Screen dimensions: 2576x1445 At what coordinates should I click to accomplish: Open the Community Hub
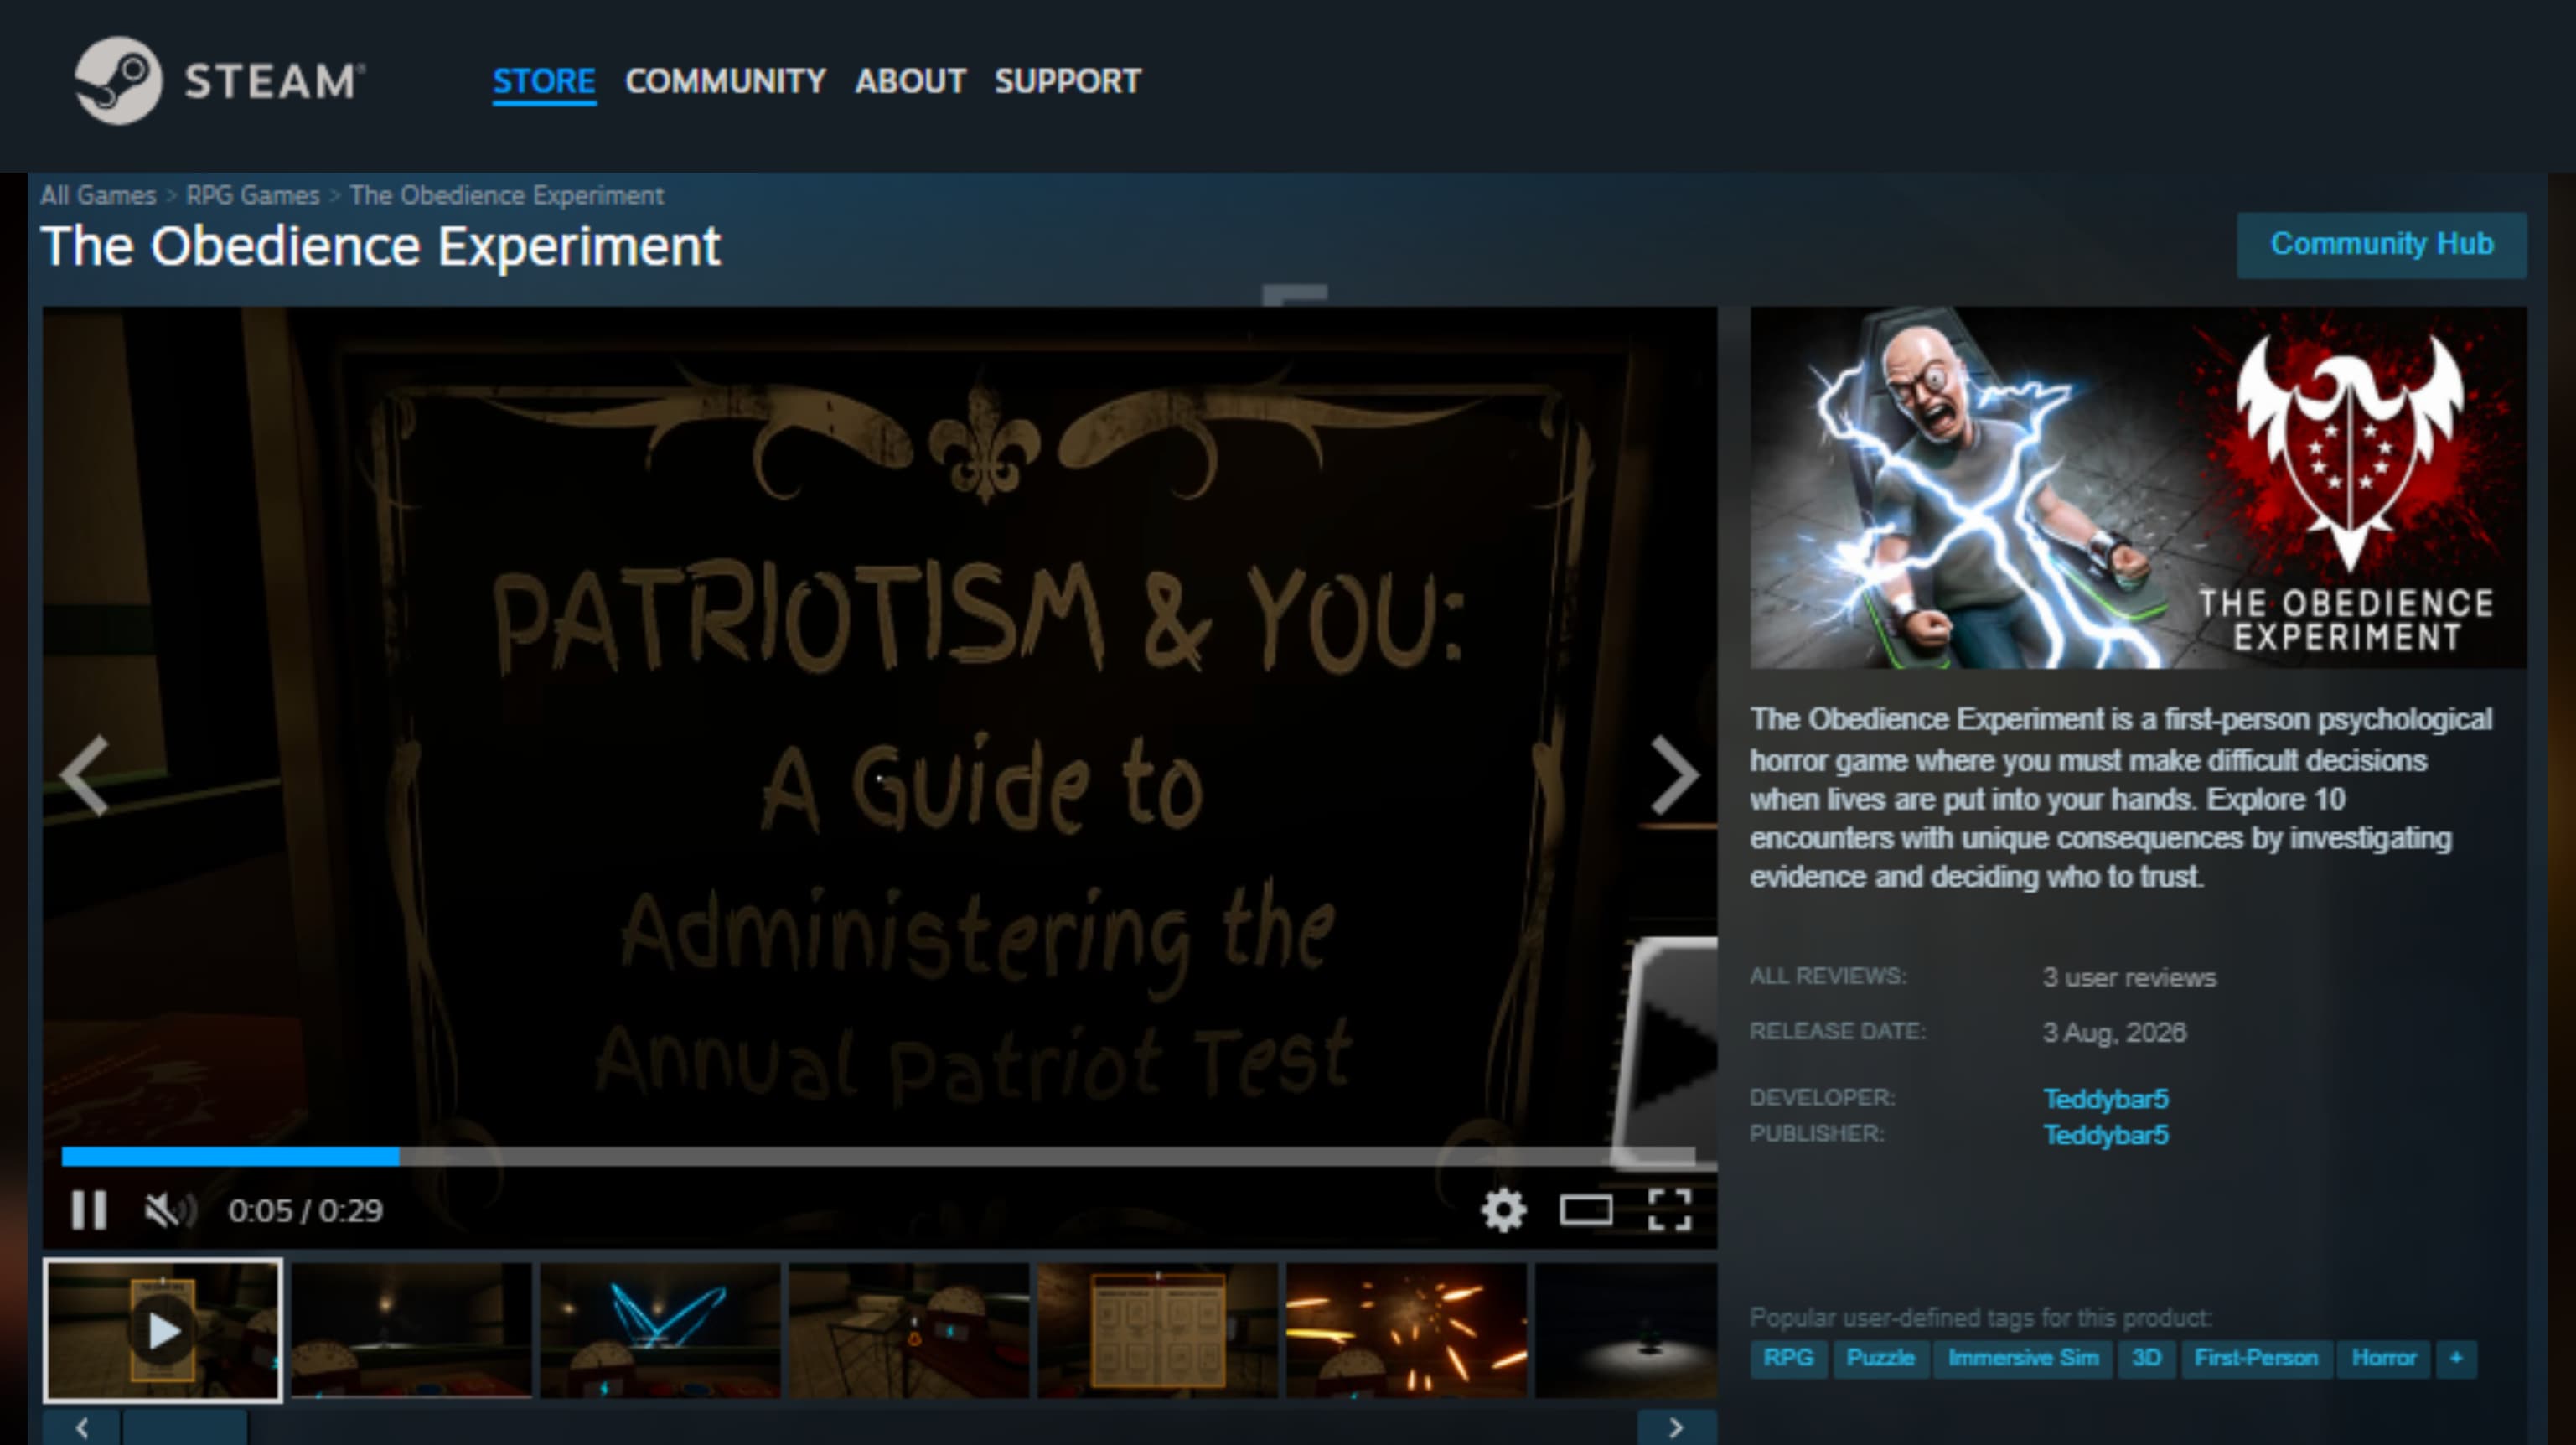tap(2381, 244)
